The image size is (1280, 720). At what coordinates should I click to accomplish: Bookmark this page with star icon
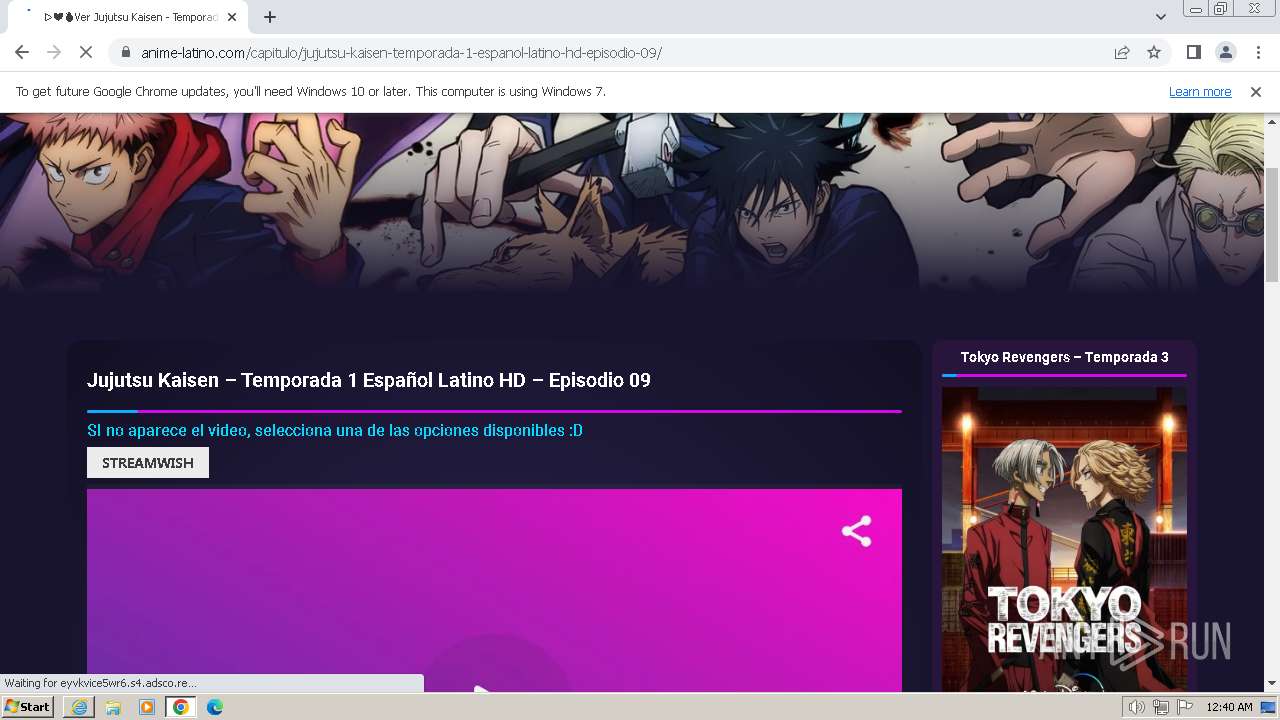point(1154,53)
